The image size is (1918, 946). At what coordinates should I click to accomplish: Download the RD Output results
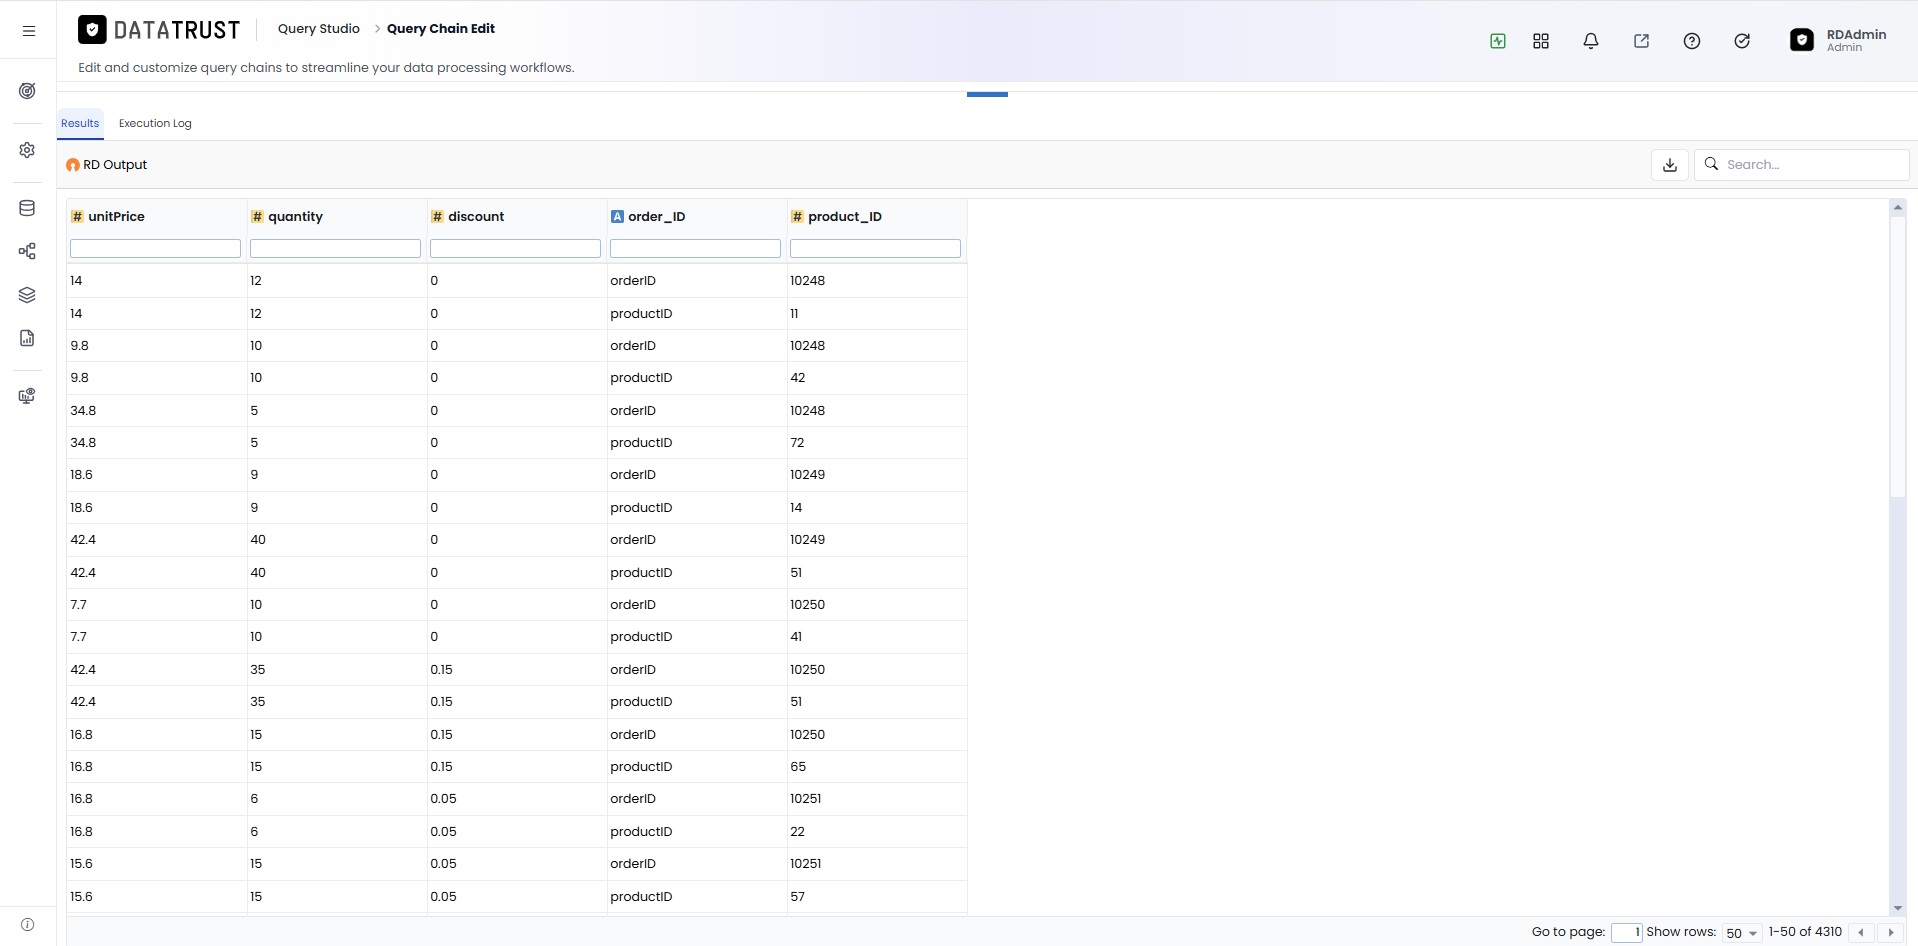click(x=1670, y=165)
